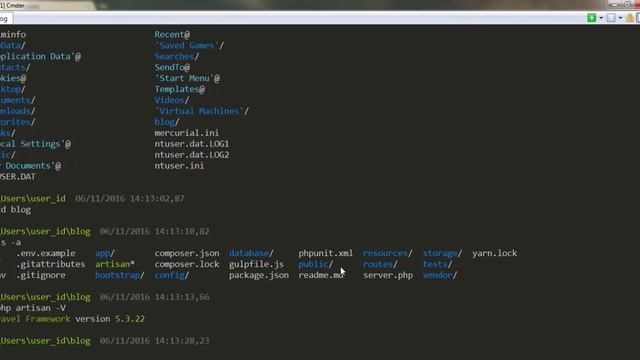The width and height of the screenshot is (640, 360).
Task: Click the 'ocal Settings'@ entry
Action: click(36, 144)
